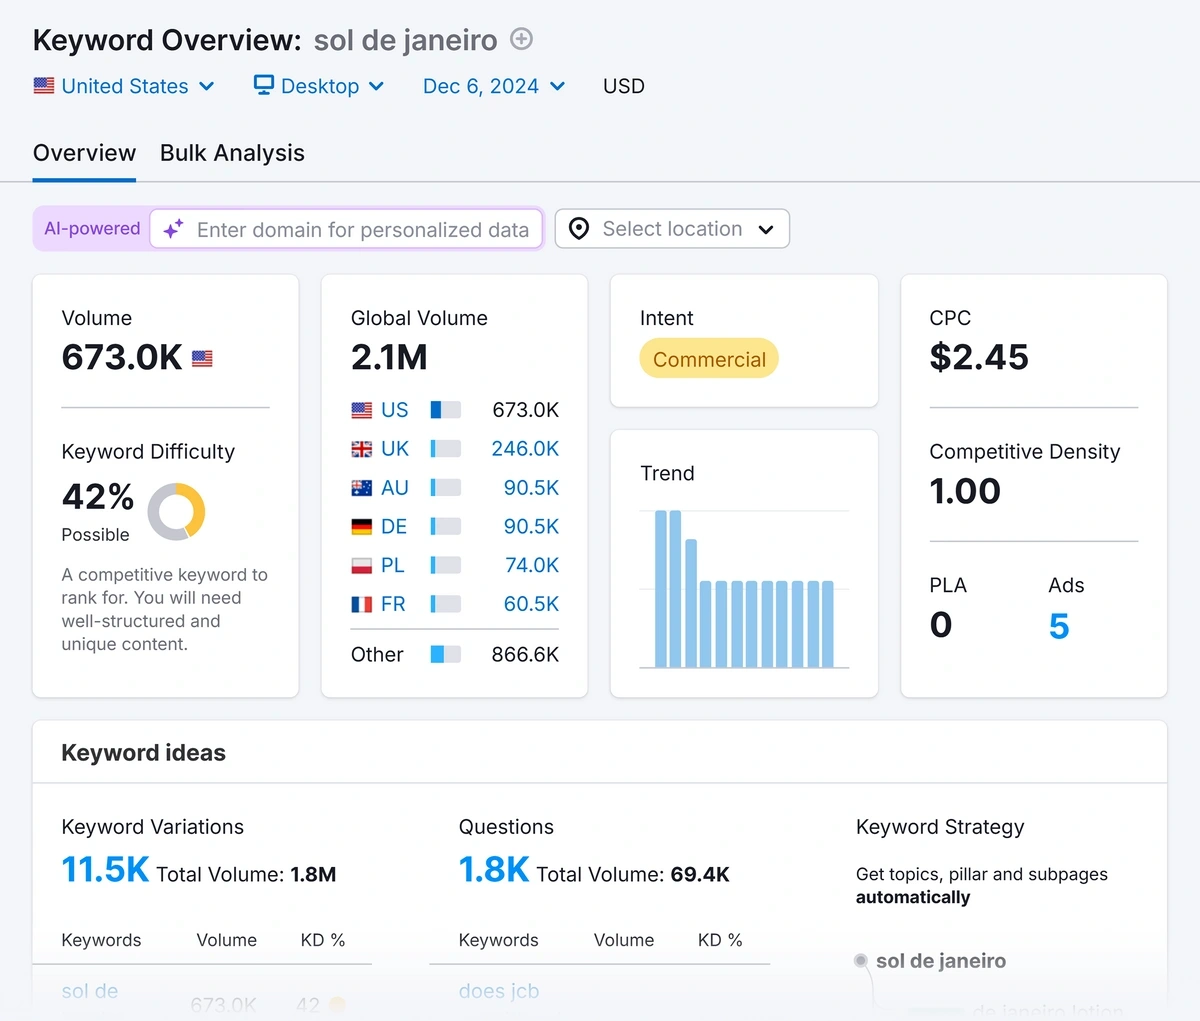
Task: Click the US volume share bar
Action: point(446,410)
